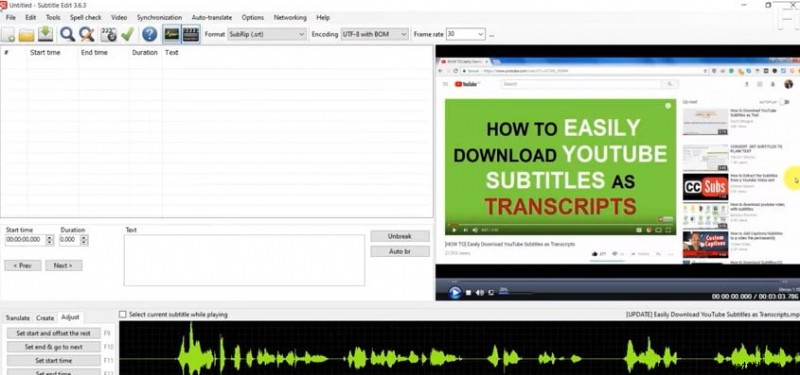Play the video with blue play button
The height and width of the screenshot is (375, 800).
pyautogui.click(x=454, y=292)
